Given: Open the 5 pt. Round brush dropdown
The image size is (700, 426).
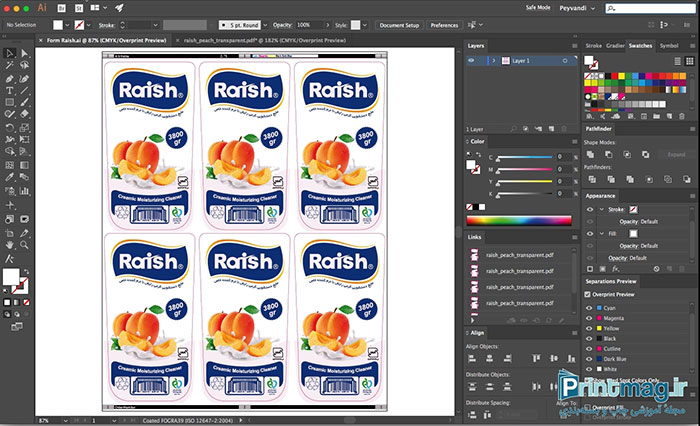Looking at the screenshot, I should click(x=265, y=25).
